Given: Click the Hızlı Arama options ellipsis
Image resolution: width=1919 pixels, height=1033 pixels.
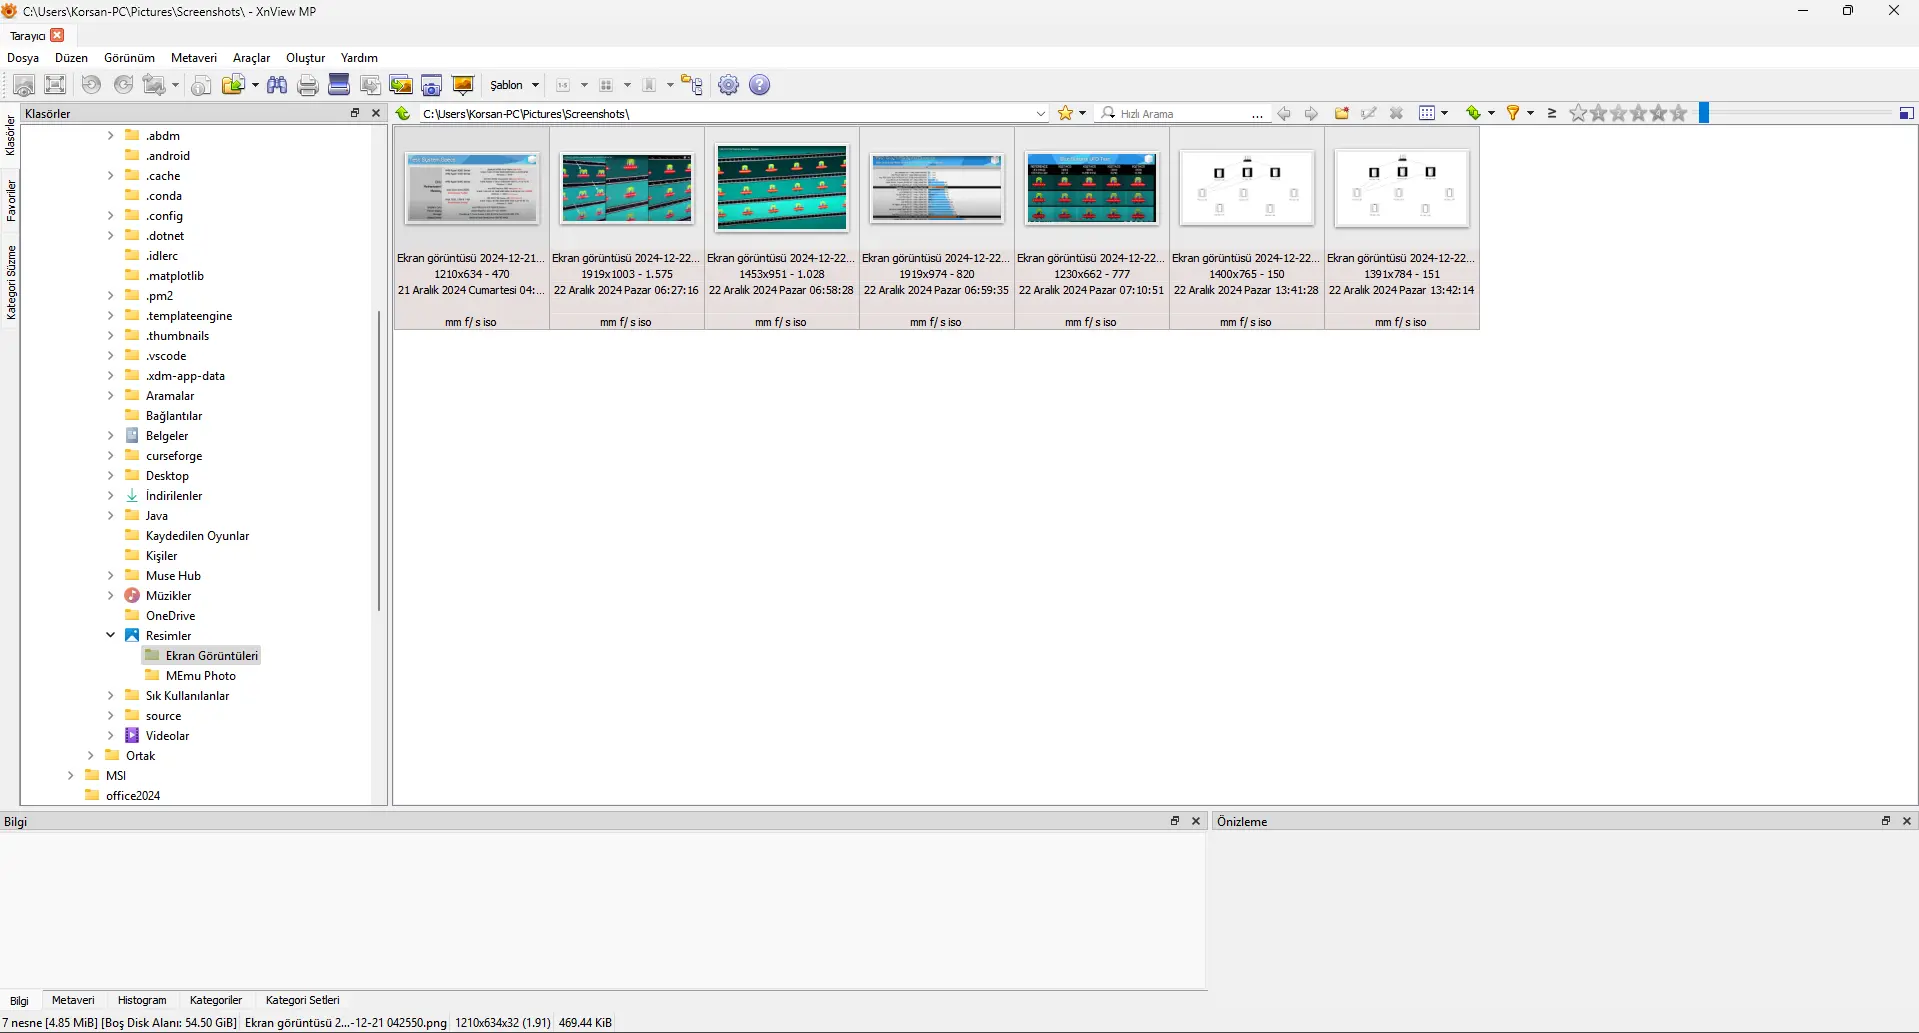Looking at the screenshot, I should pyautogui.click(x=1257, y=114).
